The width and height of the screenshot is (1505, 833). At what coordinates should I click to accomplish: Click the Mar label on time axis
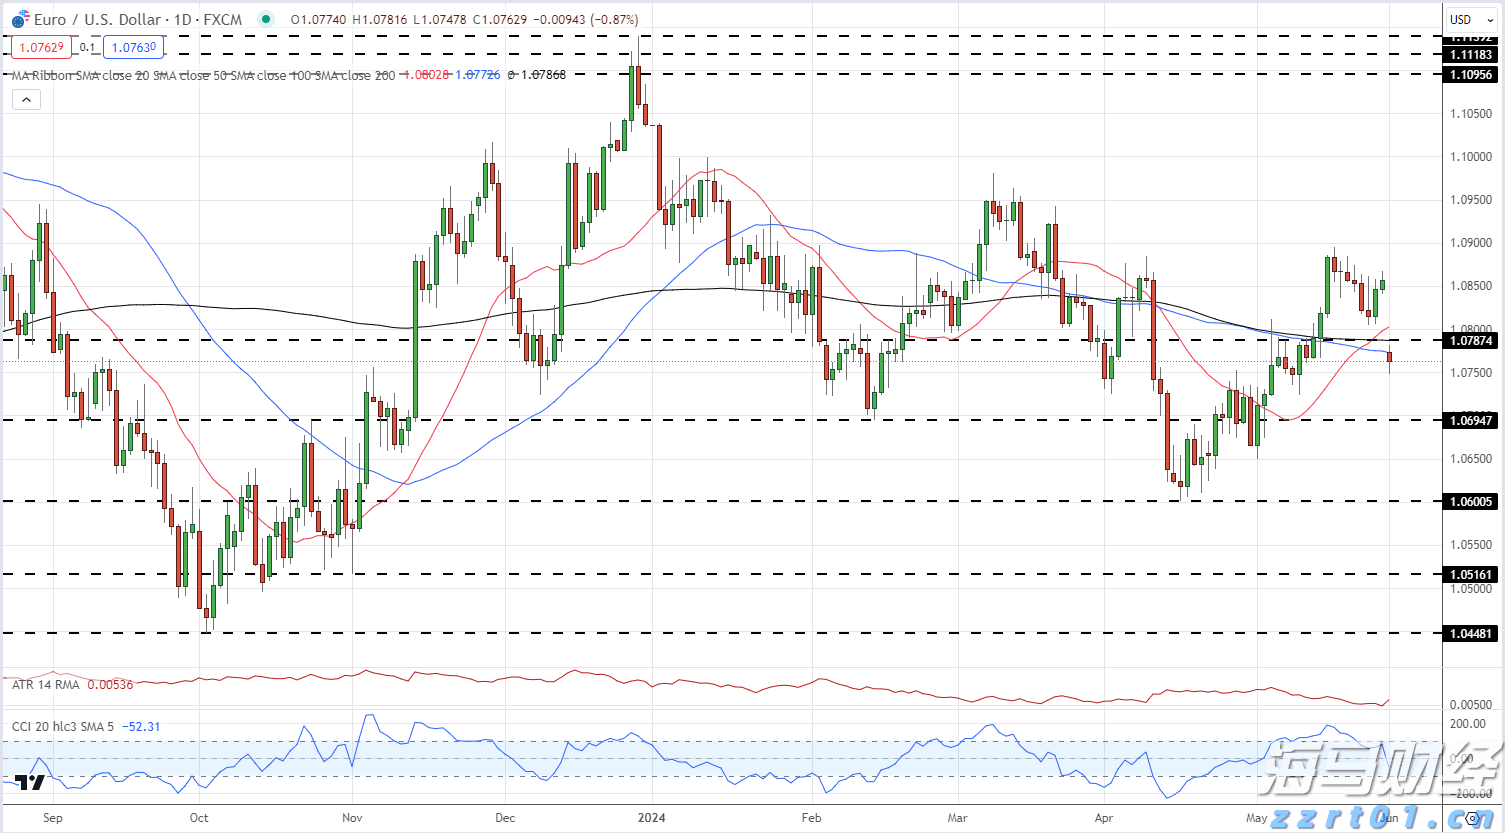[958, 818]
